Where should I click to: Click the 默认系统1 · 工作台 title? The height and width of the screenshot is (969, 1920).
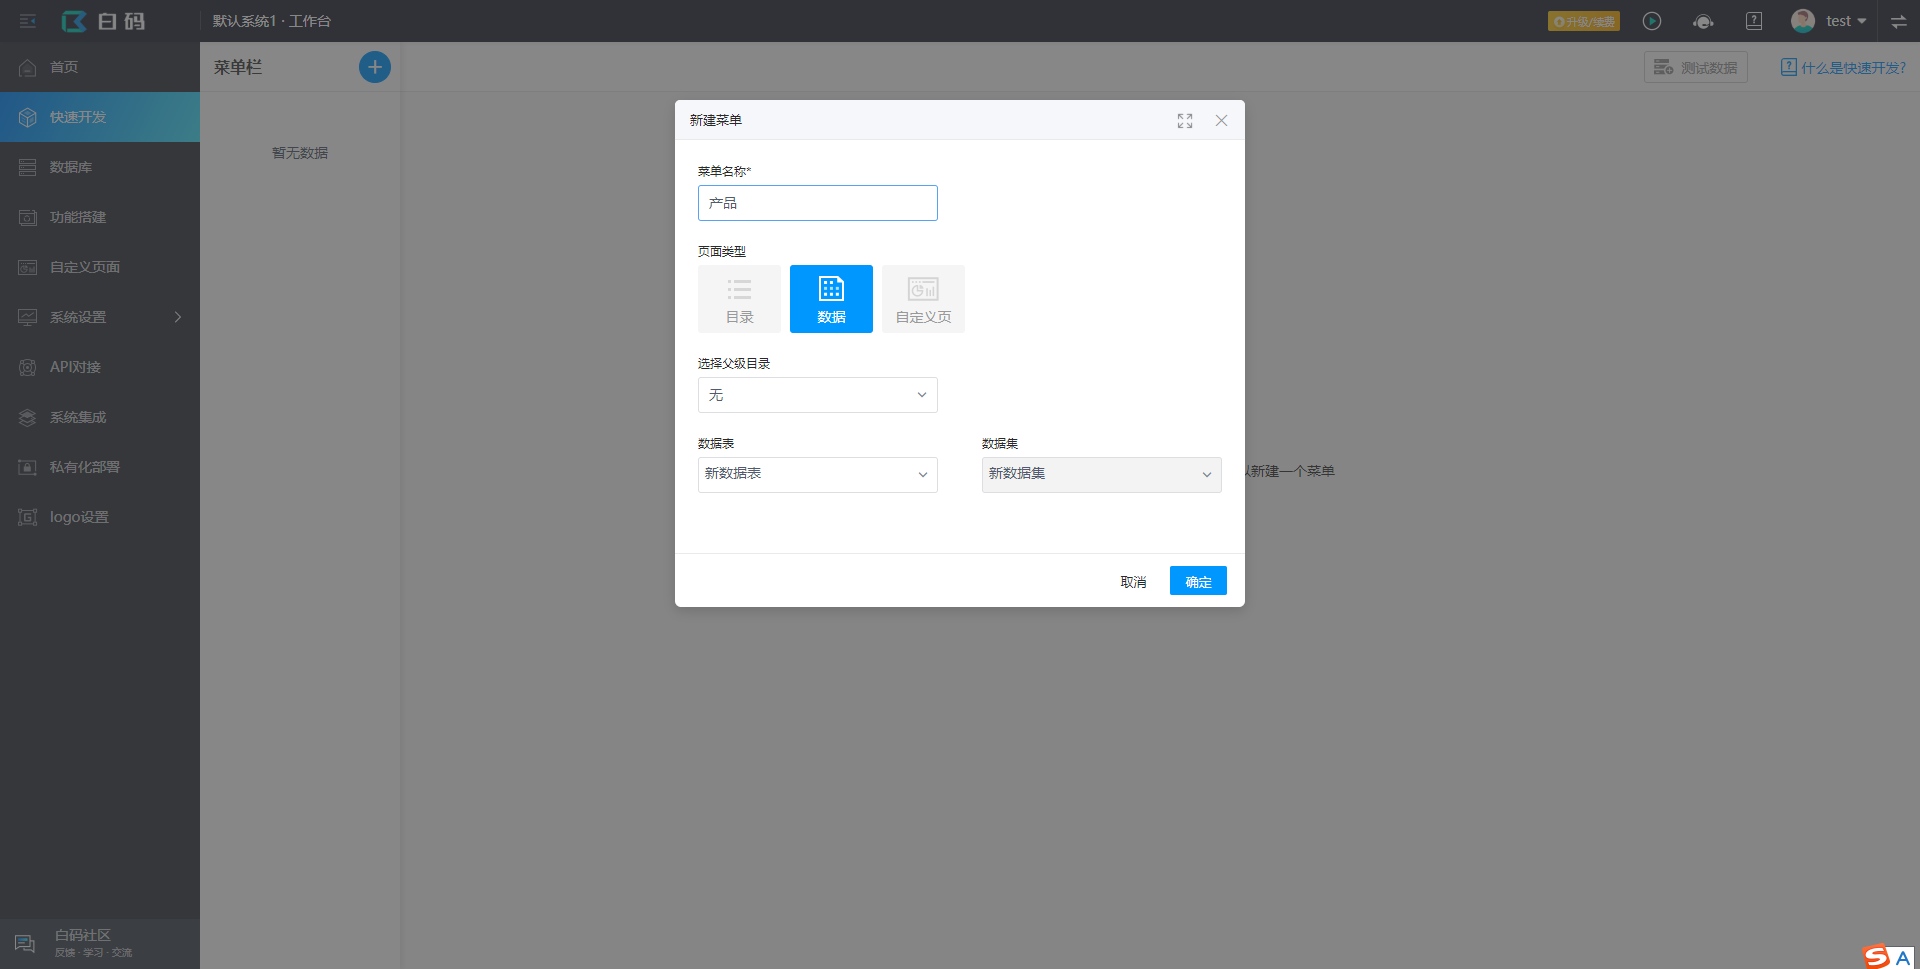[x=272, y=21]
